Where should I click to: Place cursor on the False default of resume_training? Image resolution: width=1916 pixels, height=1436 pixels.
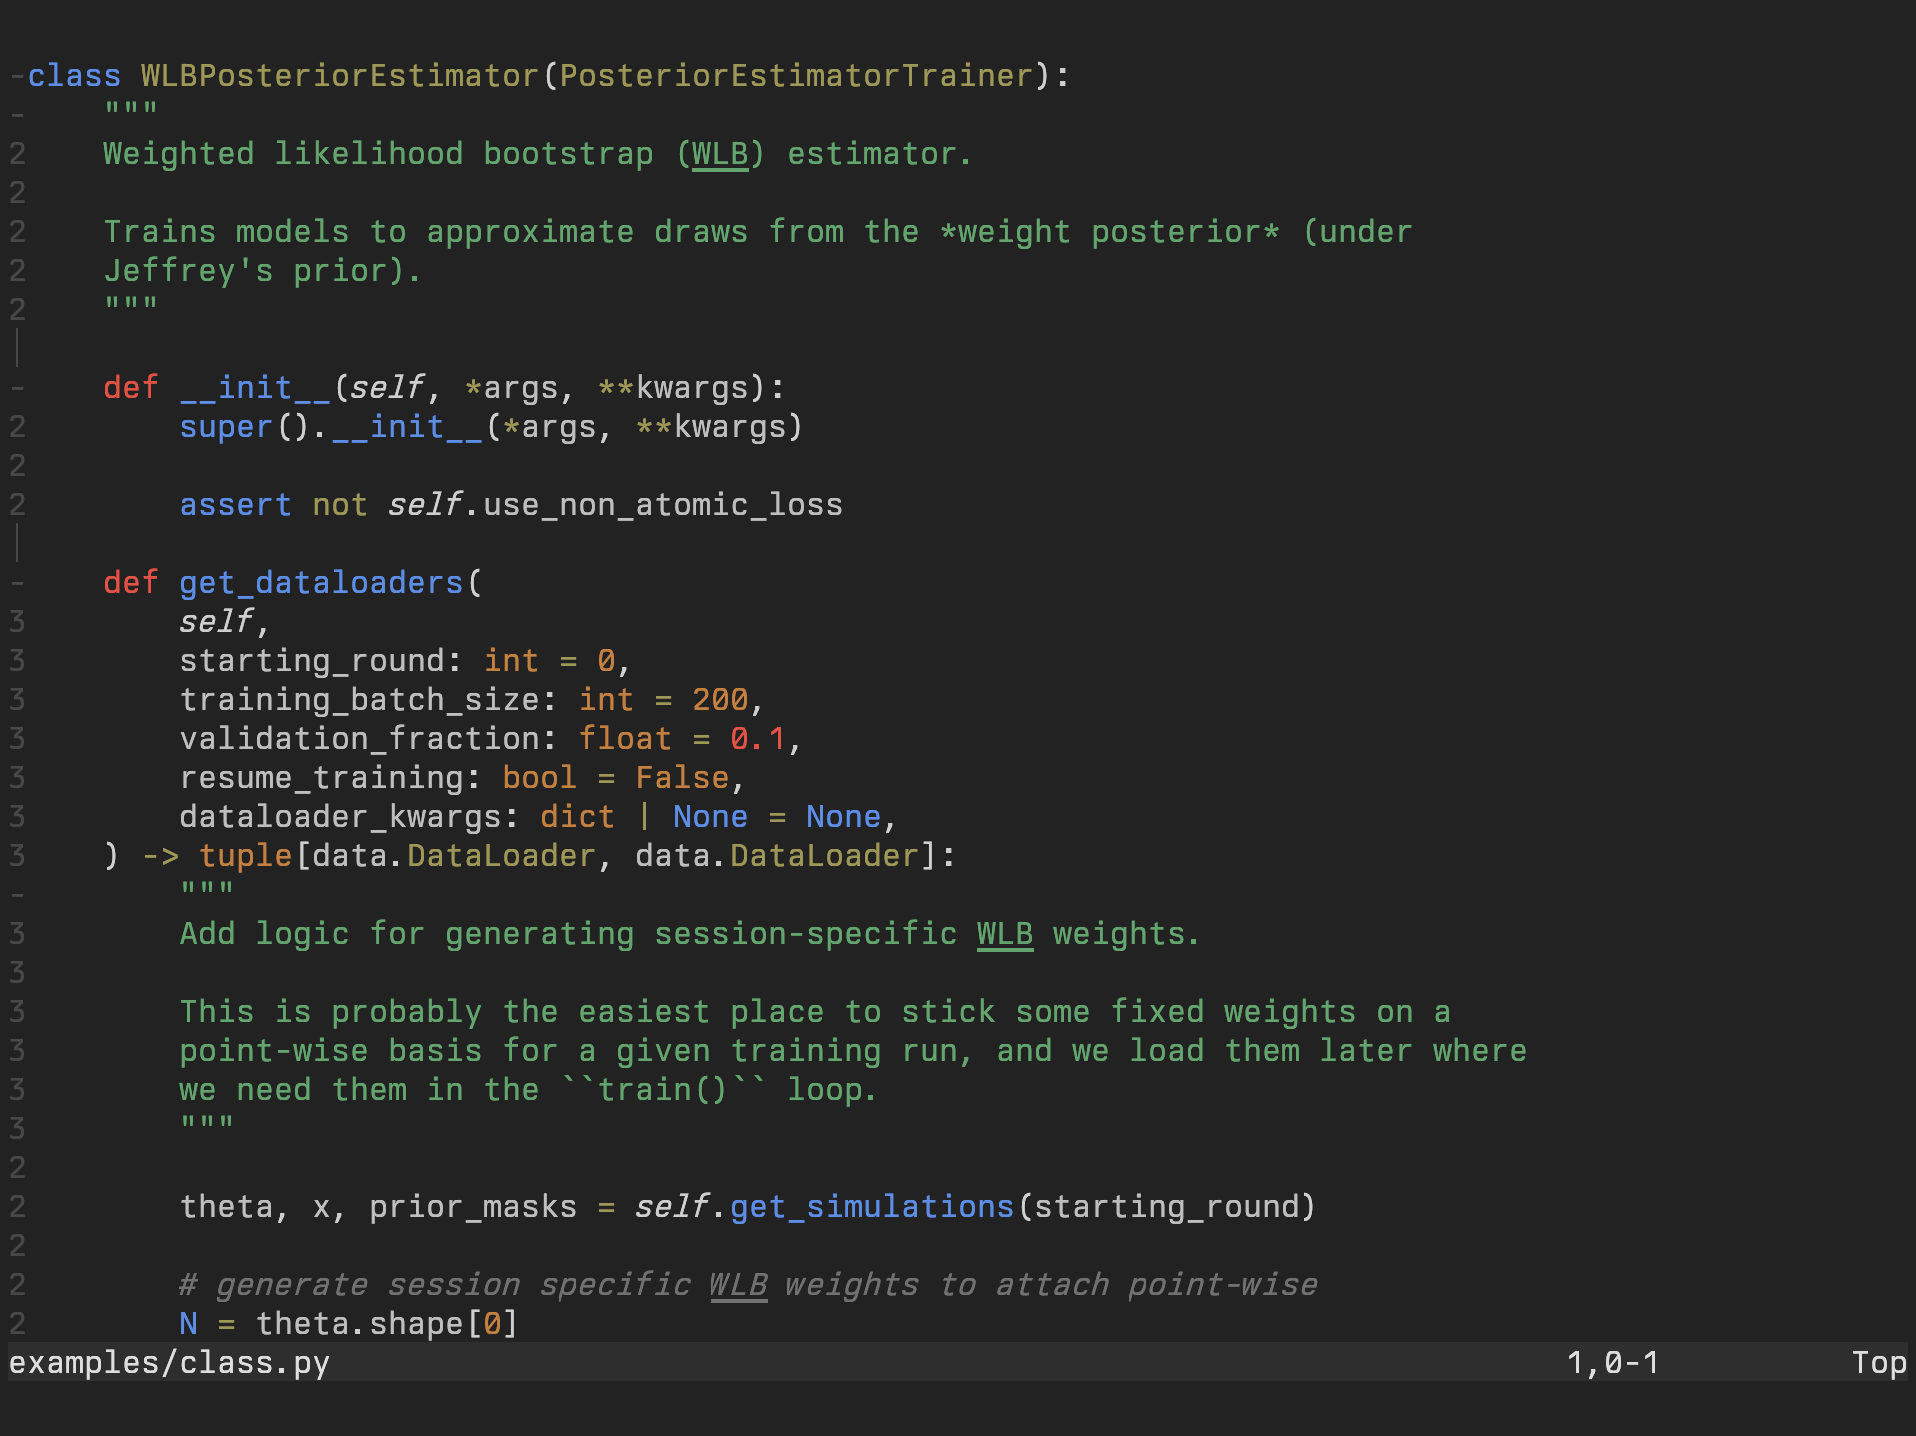pos(682,778)
